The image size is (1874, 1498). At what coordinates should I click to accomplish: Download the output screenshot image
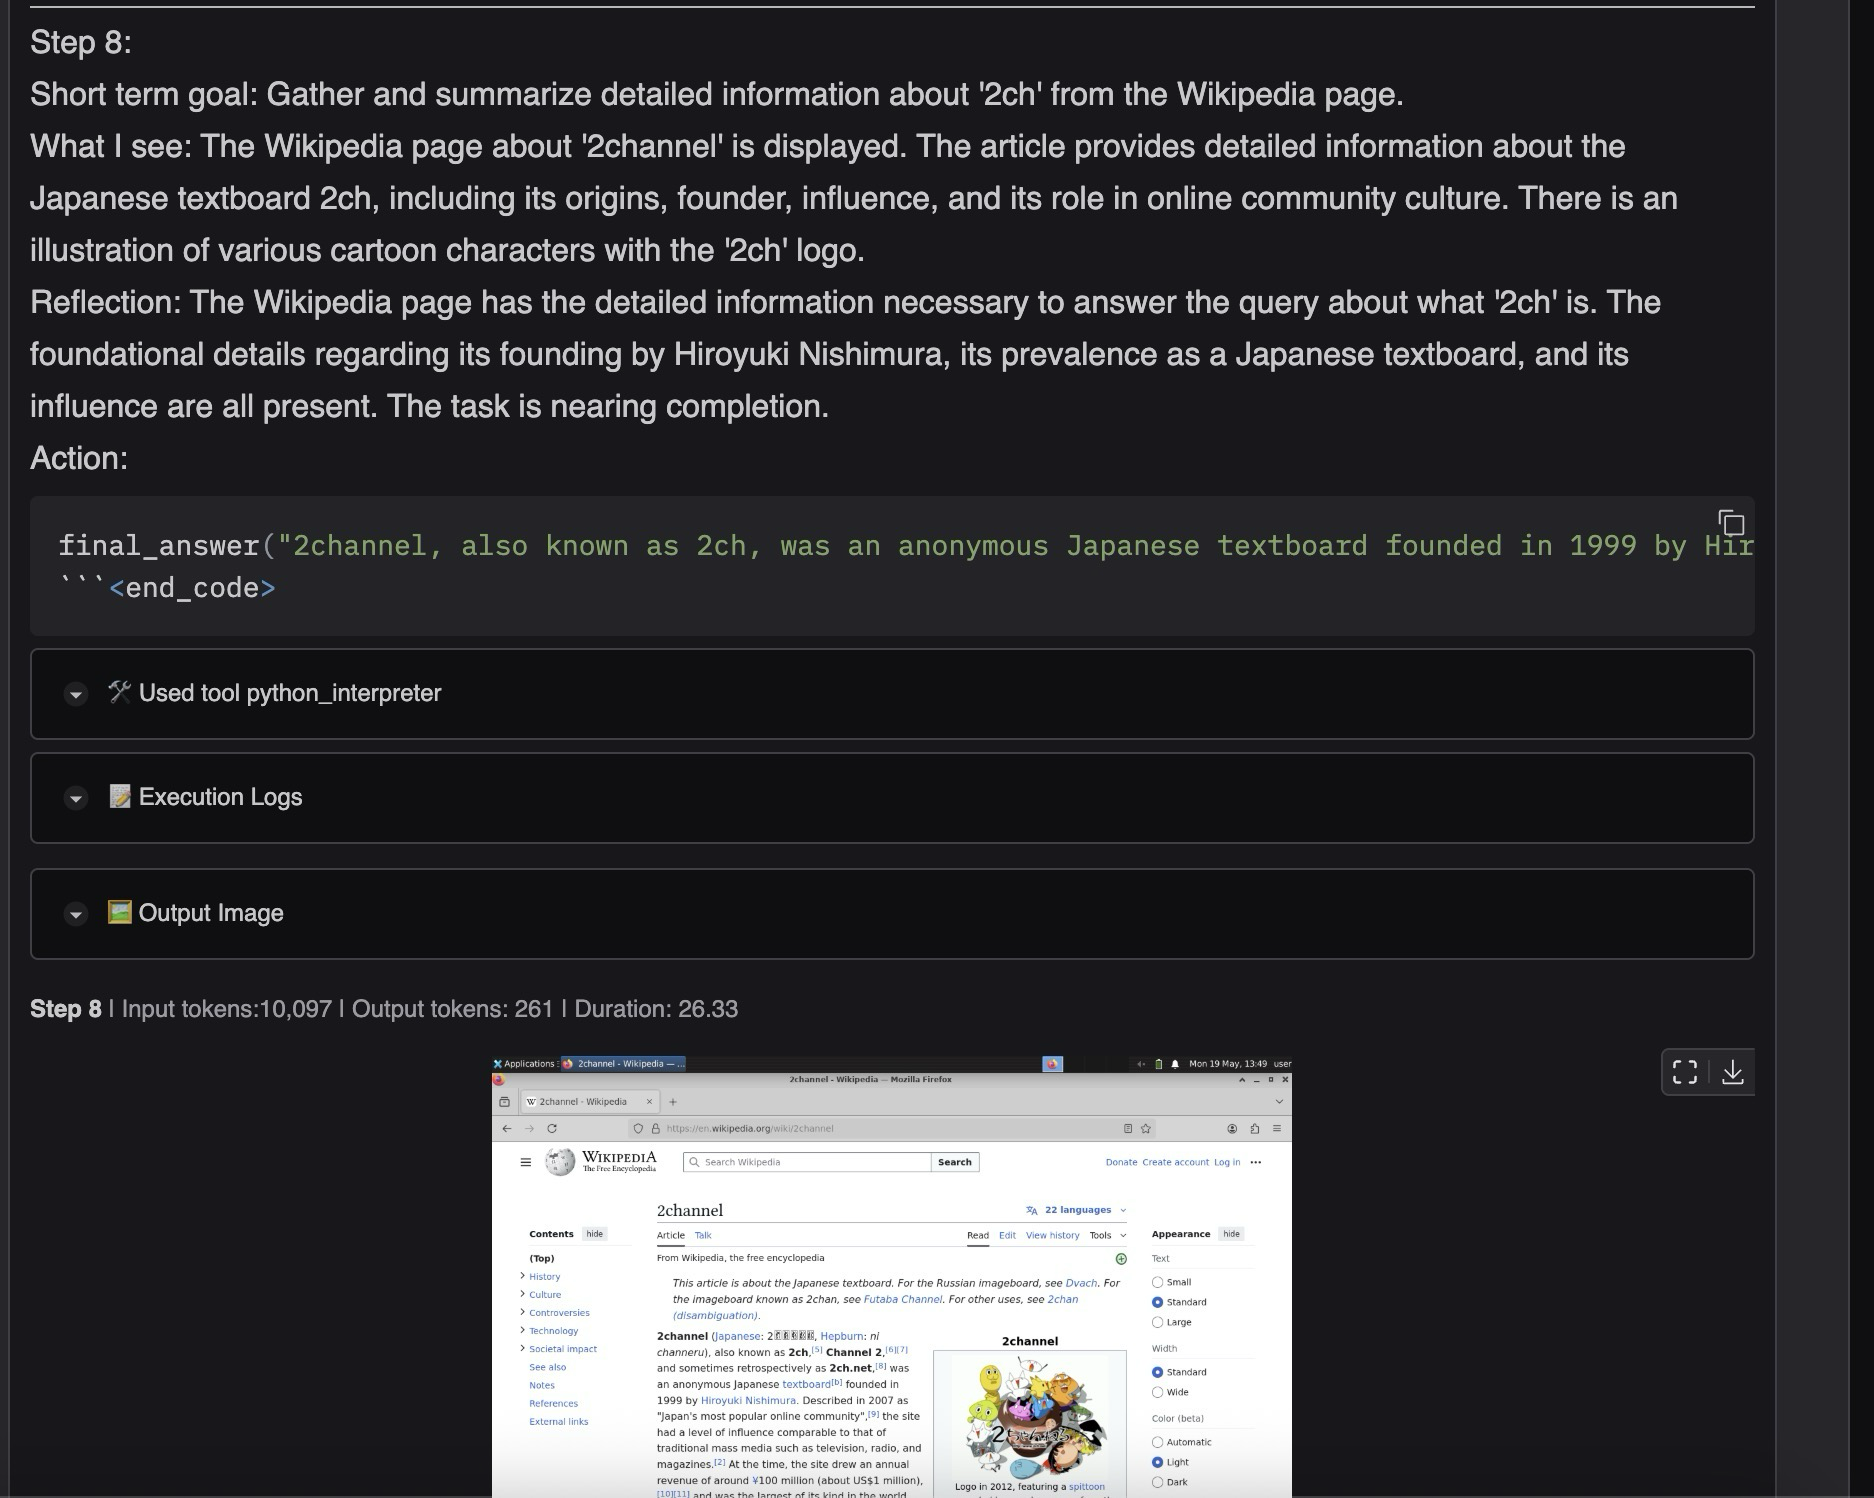1733,1072
